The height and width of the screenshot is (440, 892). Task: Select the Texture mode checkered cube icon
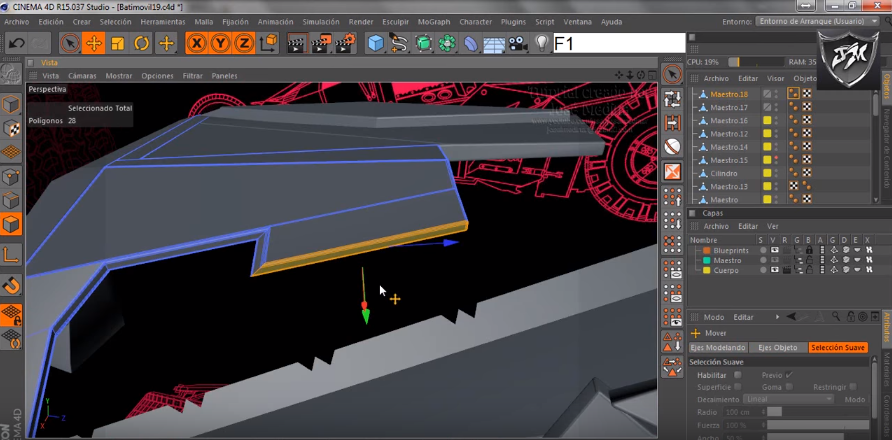pyautogui.click(x=11, y=129)
